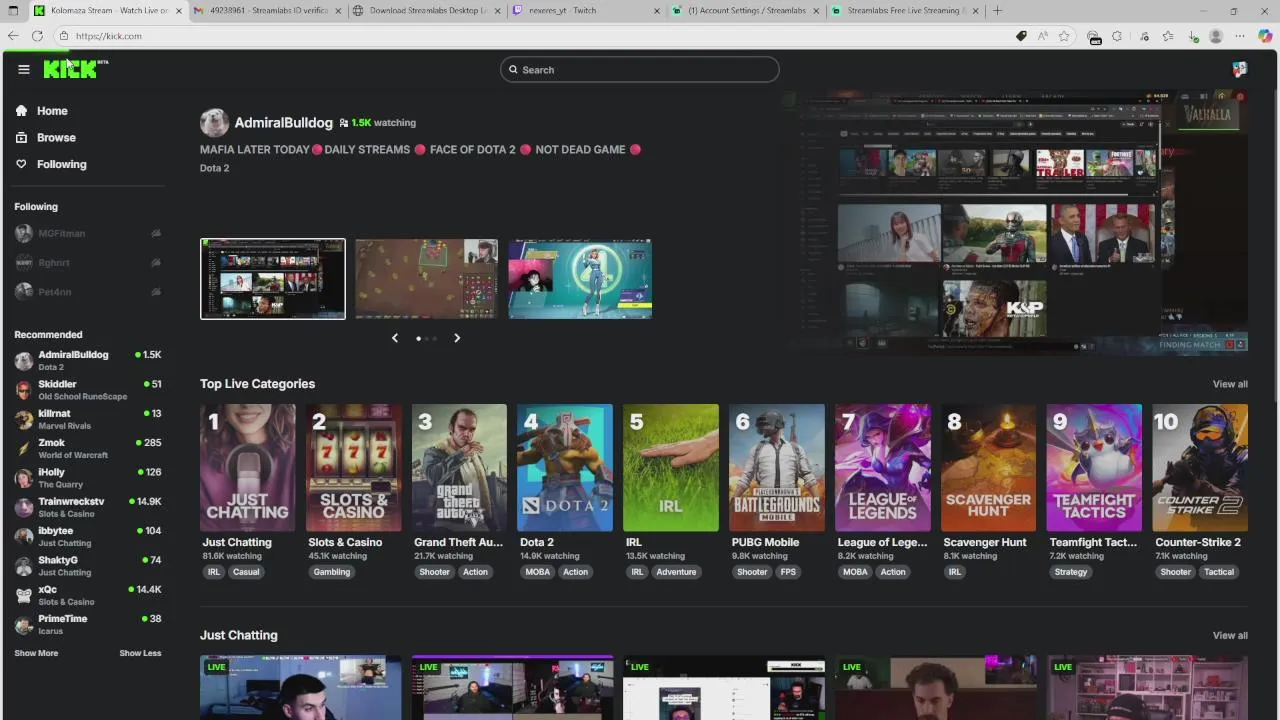Select the second featured stream thumbnail
Viewport: 1280px width, 720px height.
426,279
